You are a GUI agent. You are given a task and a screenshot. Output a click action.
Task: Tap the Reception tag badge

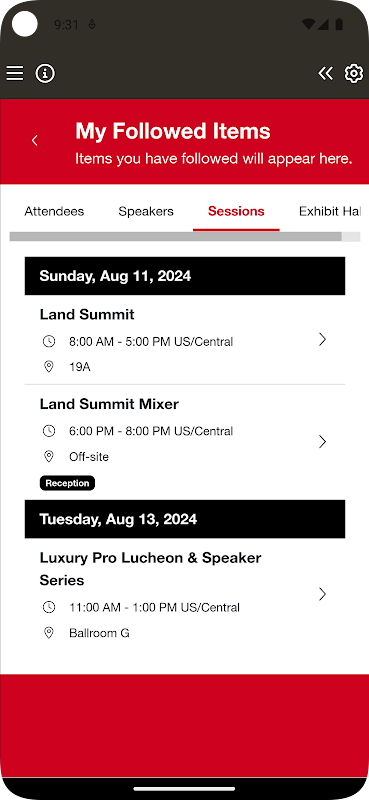coord(67,483)
